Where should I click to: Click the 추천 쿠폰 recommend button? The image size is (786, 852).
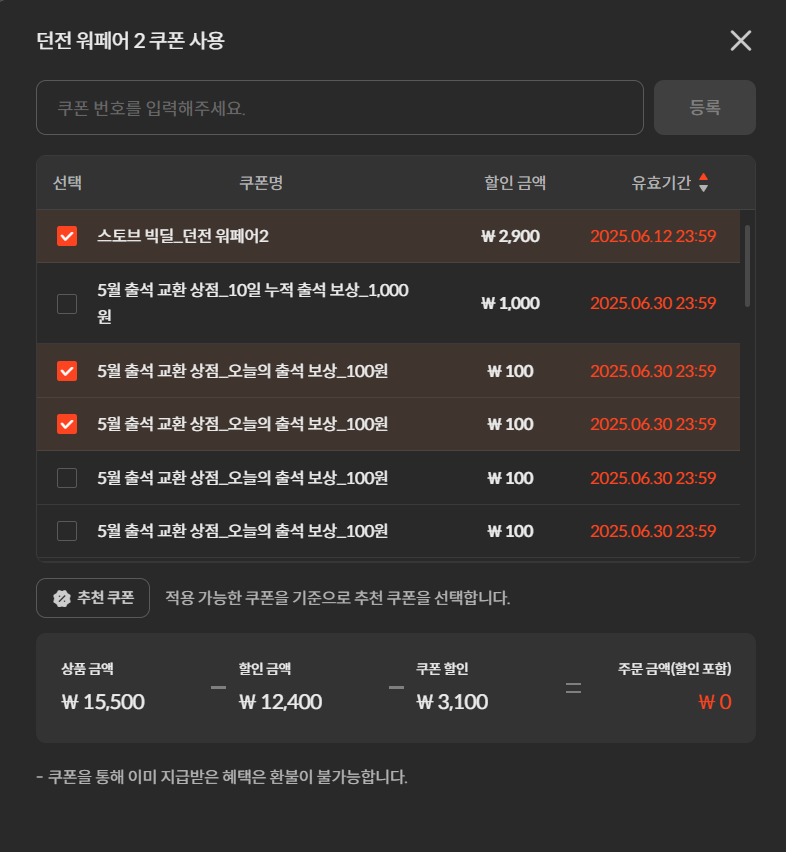93,598
